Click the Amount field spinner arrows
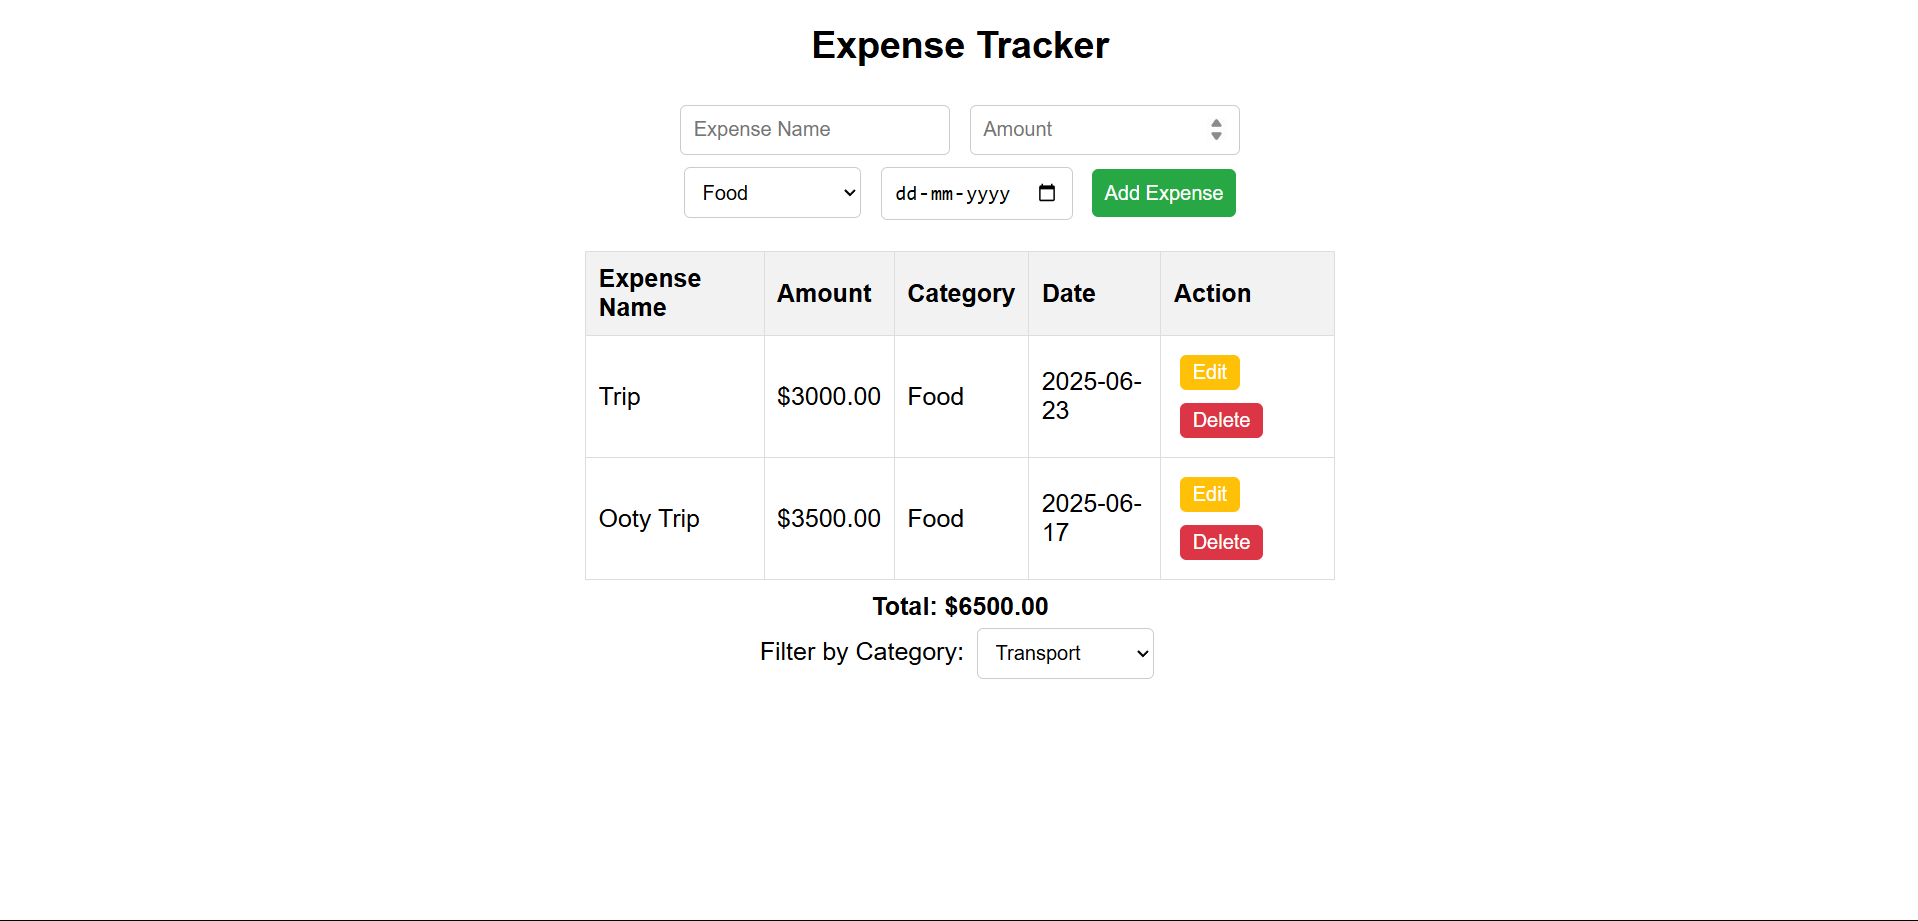Image resolution: width=1918 pixels, height=921 pixels. pos(1216,130)
